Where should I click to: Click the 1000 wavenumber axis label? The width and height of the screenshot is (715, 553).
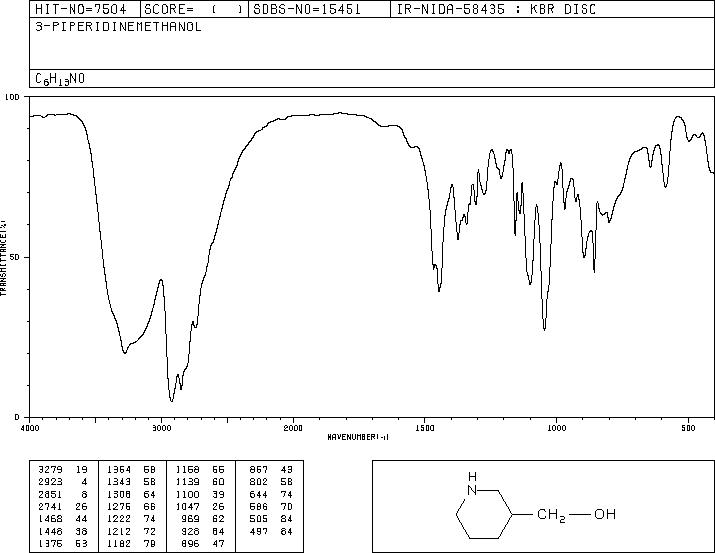557,428
